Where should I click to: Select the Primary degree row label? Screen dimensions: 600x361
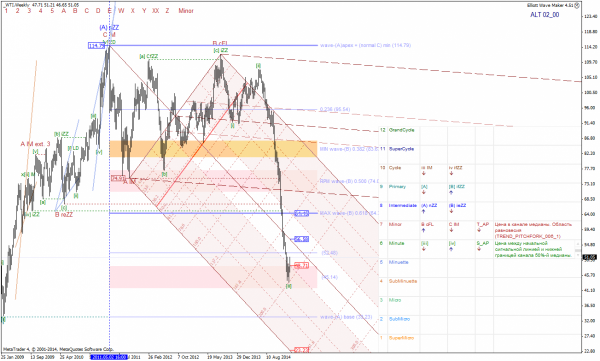click(x=397, y=186)
